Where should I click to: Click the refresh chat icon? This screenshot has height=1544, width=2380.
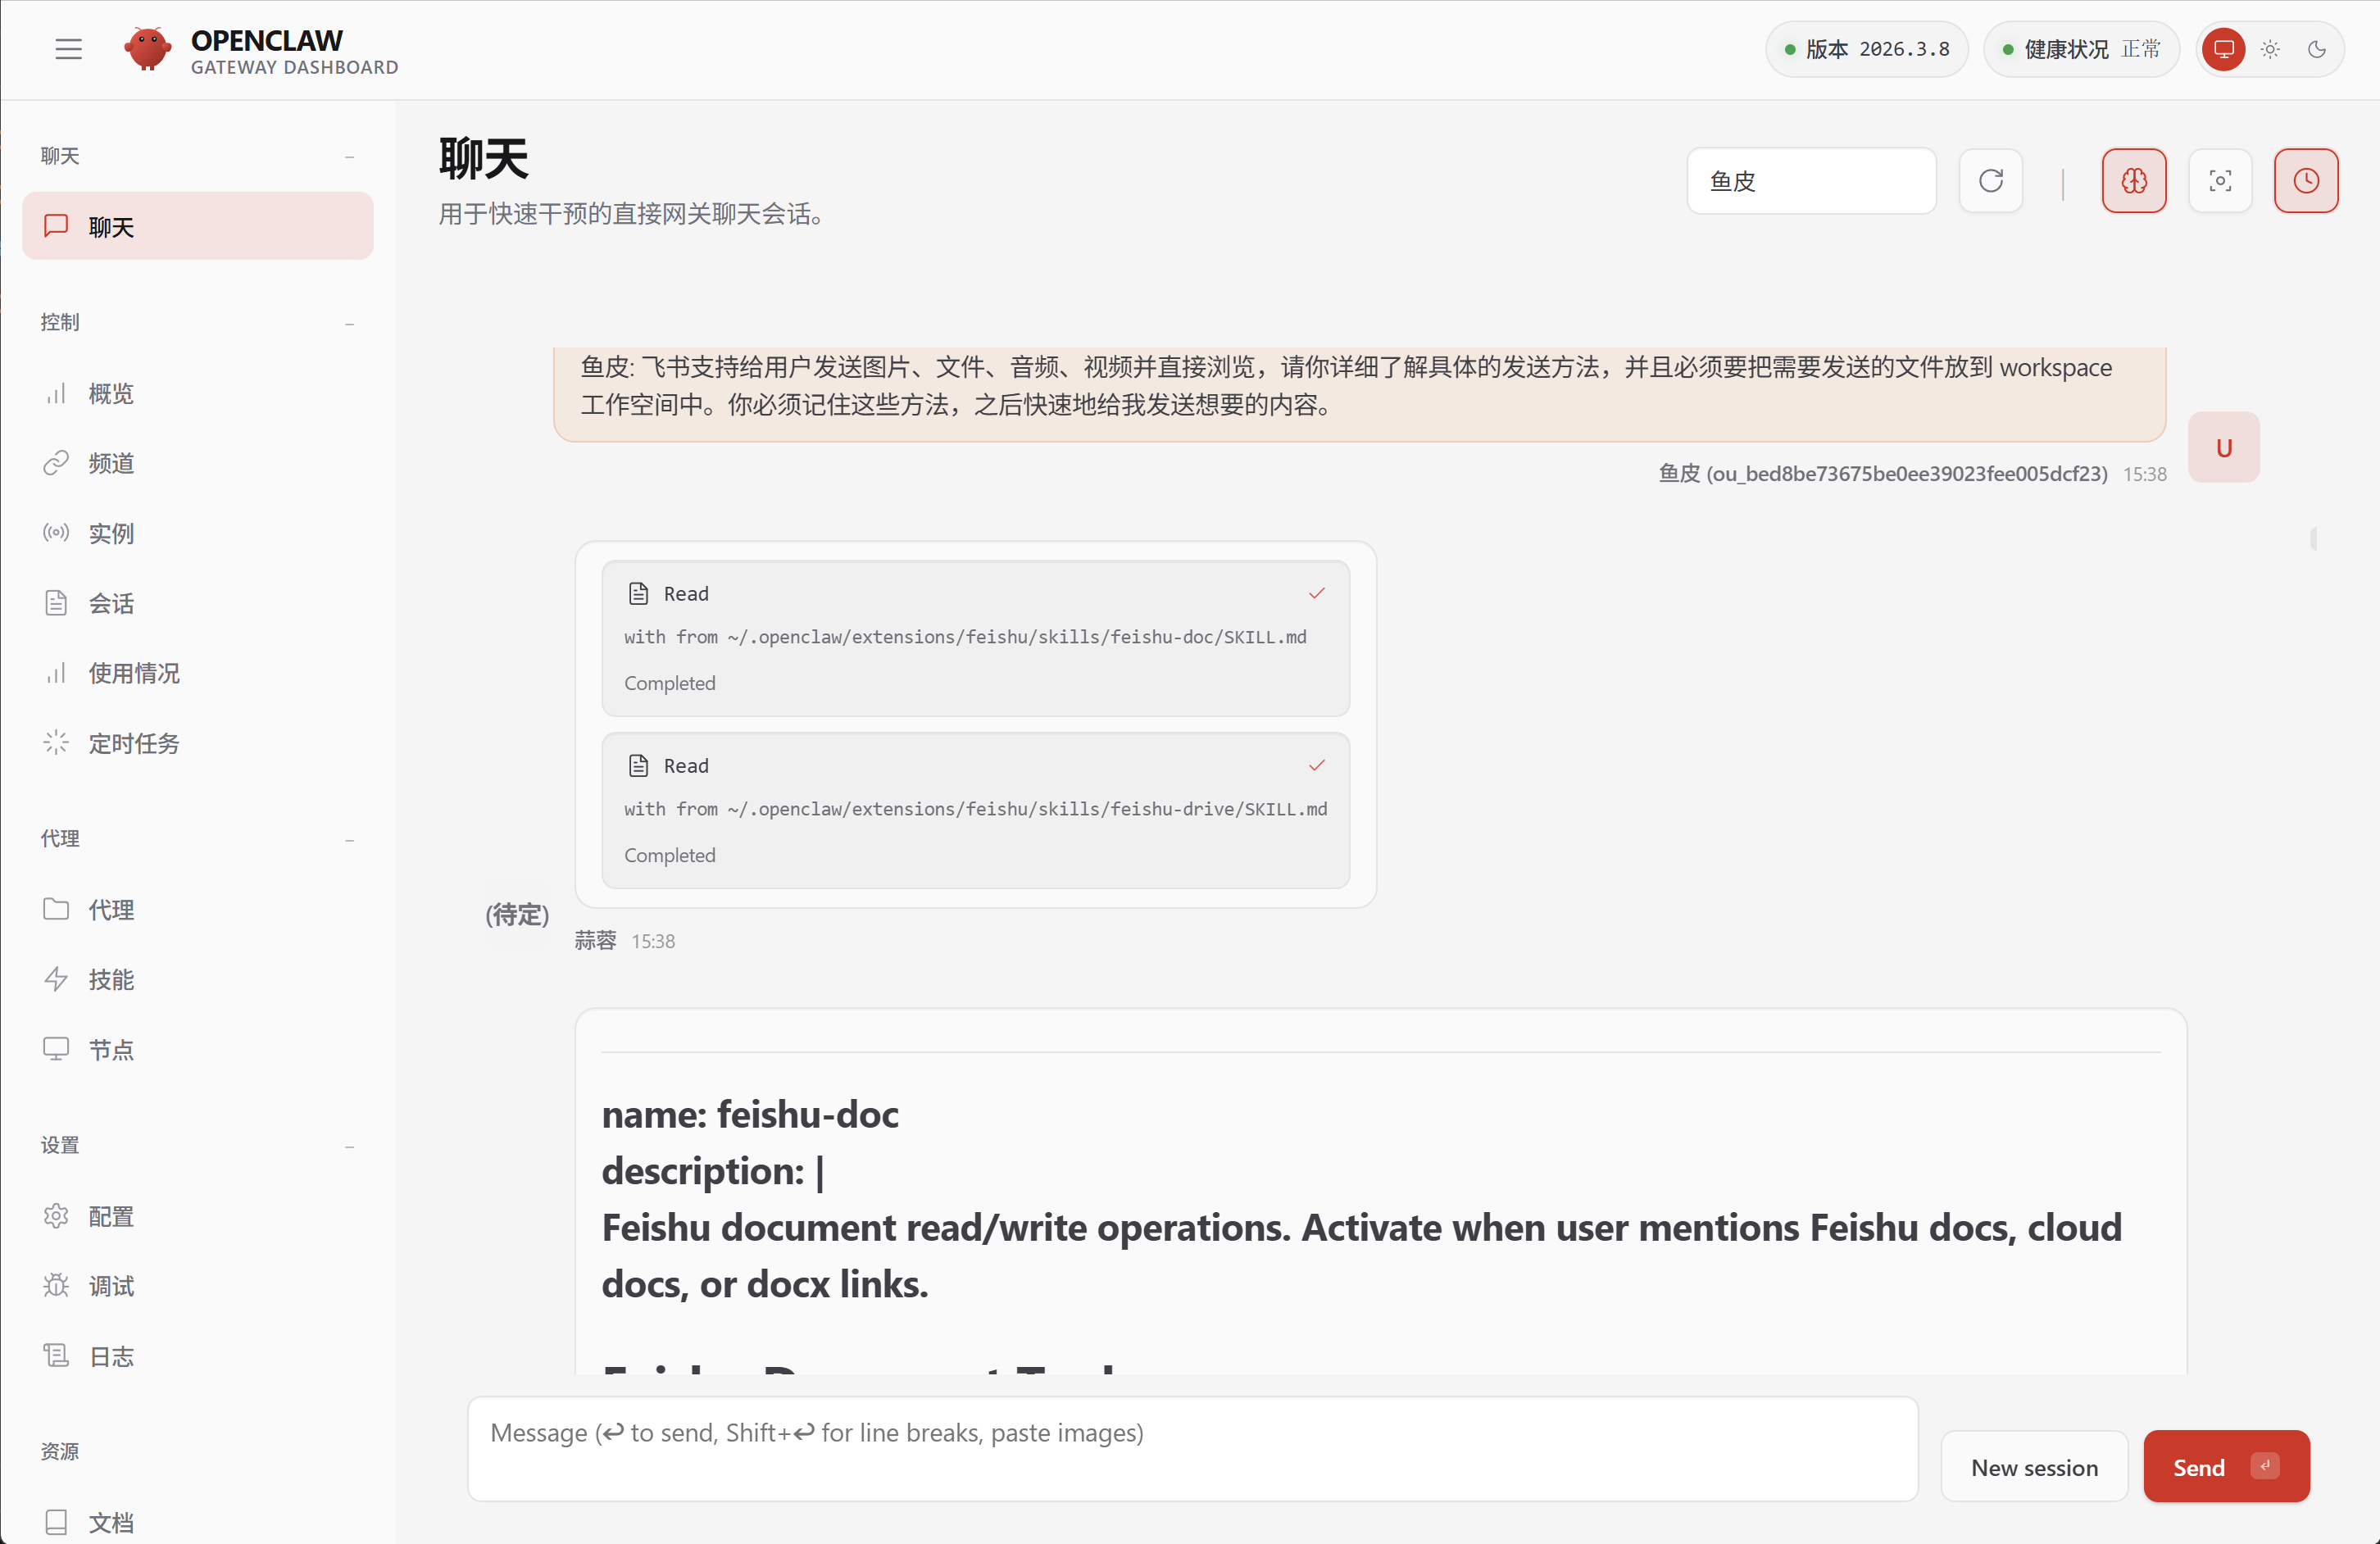tap(1990, 181)
